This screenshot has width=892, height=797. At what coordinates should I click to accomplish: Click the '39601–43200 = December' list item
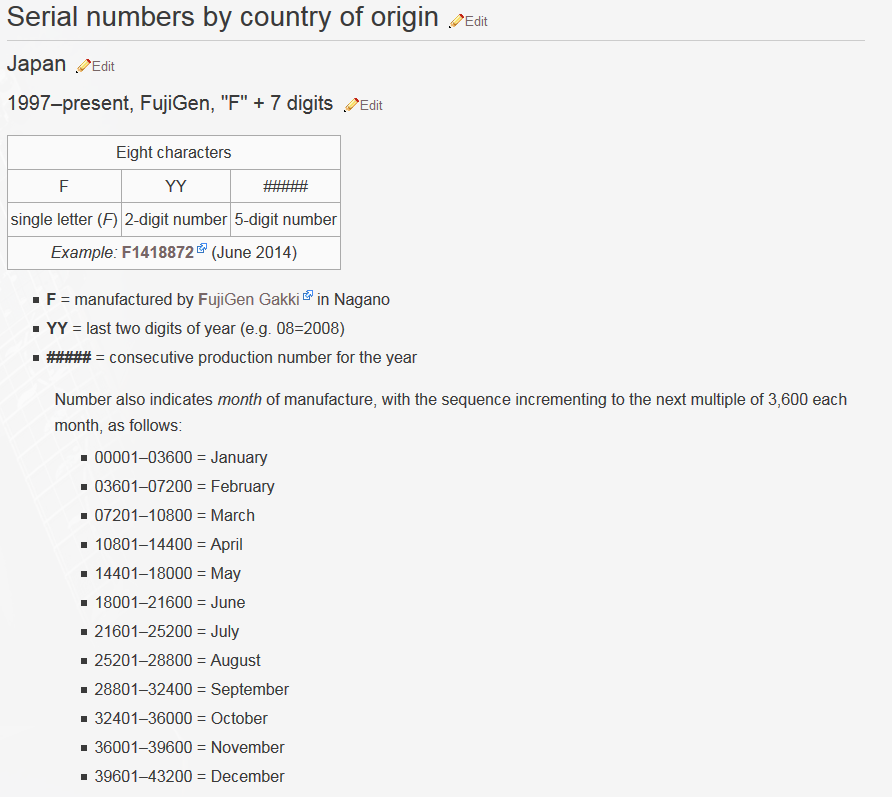[x=189, y=777]
